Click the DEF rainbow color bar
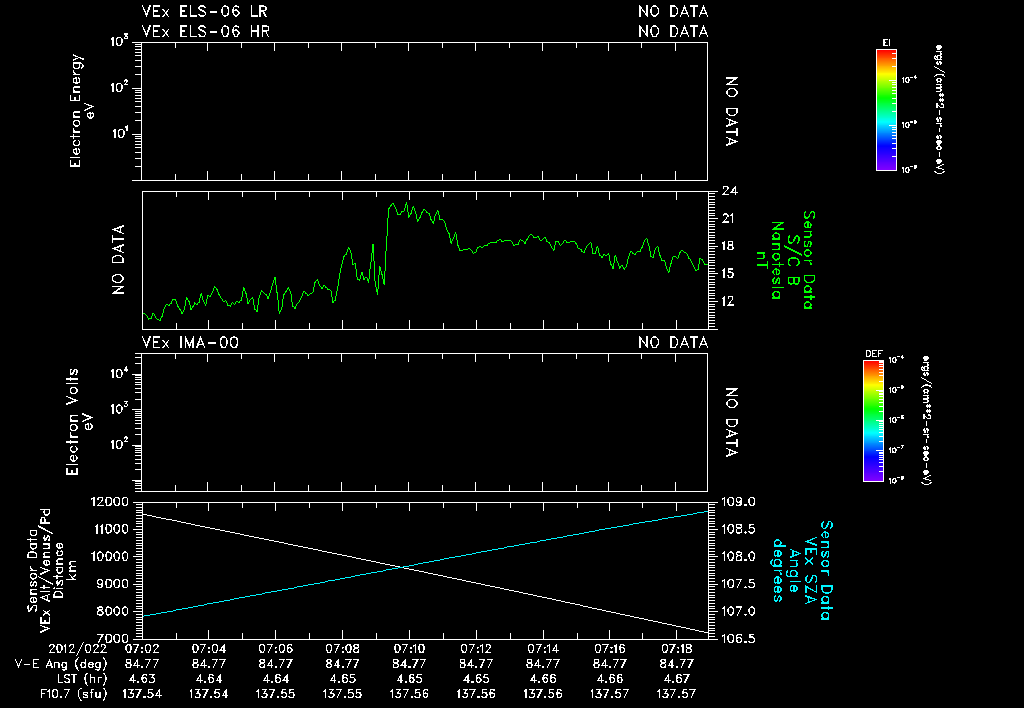1024x708 pixels. pyautogui.click(x=873, y=421)
